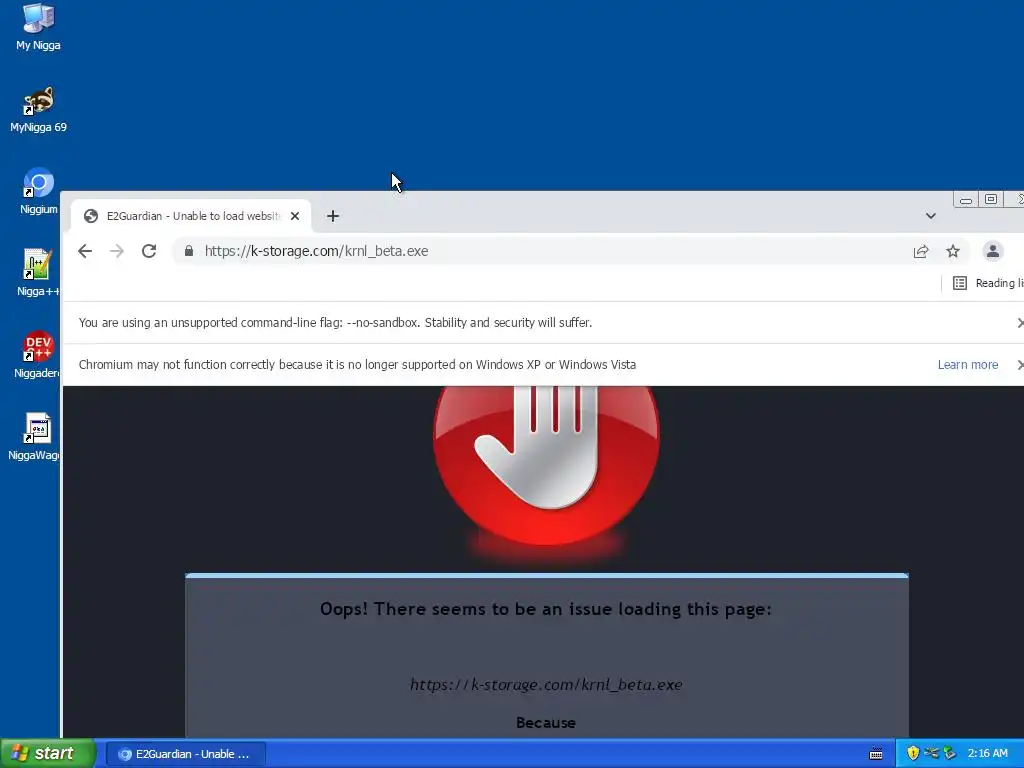Viewport: 1024px width, 768px height.
Task: Close the E2Guardian tab
Action: click(295, 216)
